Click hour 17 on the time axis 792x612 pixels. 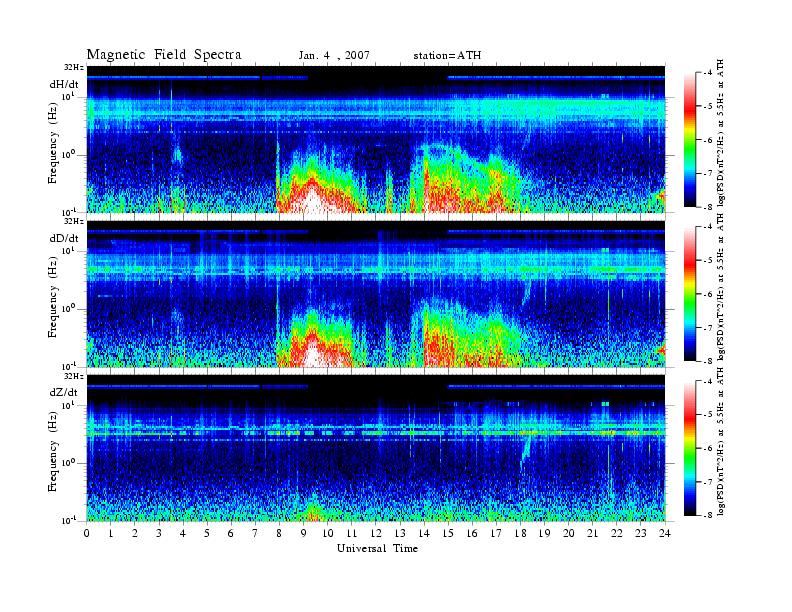coord(496,534)
